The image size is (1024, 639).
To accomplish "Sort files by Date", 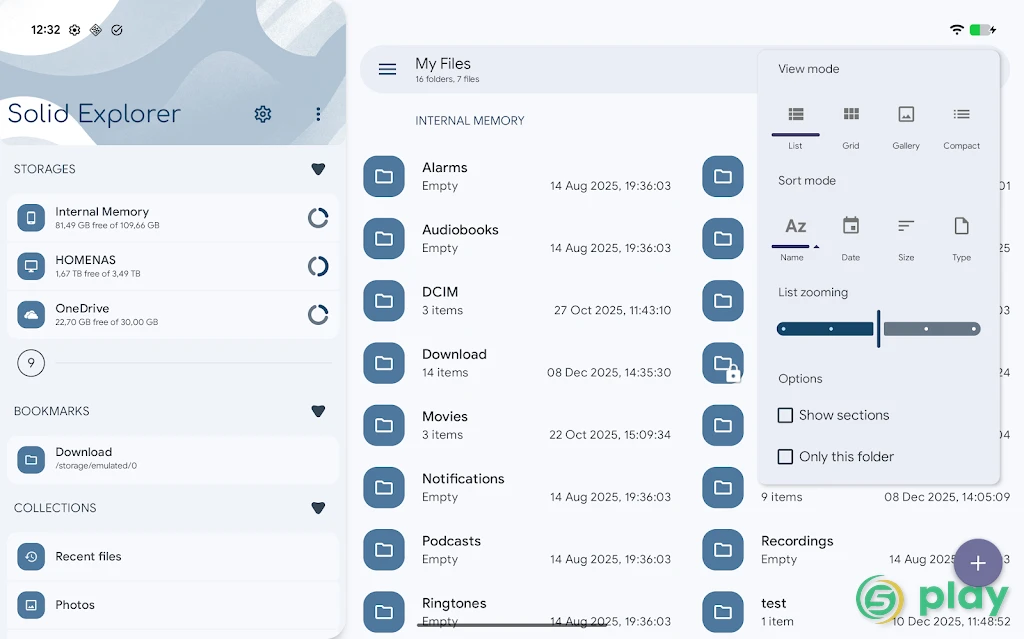I will 850,238.
